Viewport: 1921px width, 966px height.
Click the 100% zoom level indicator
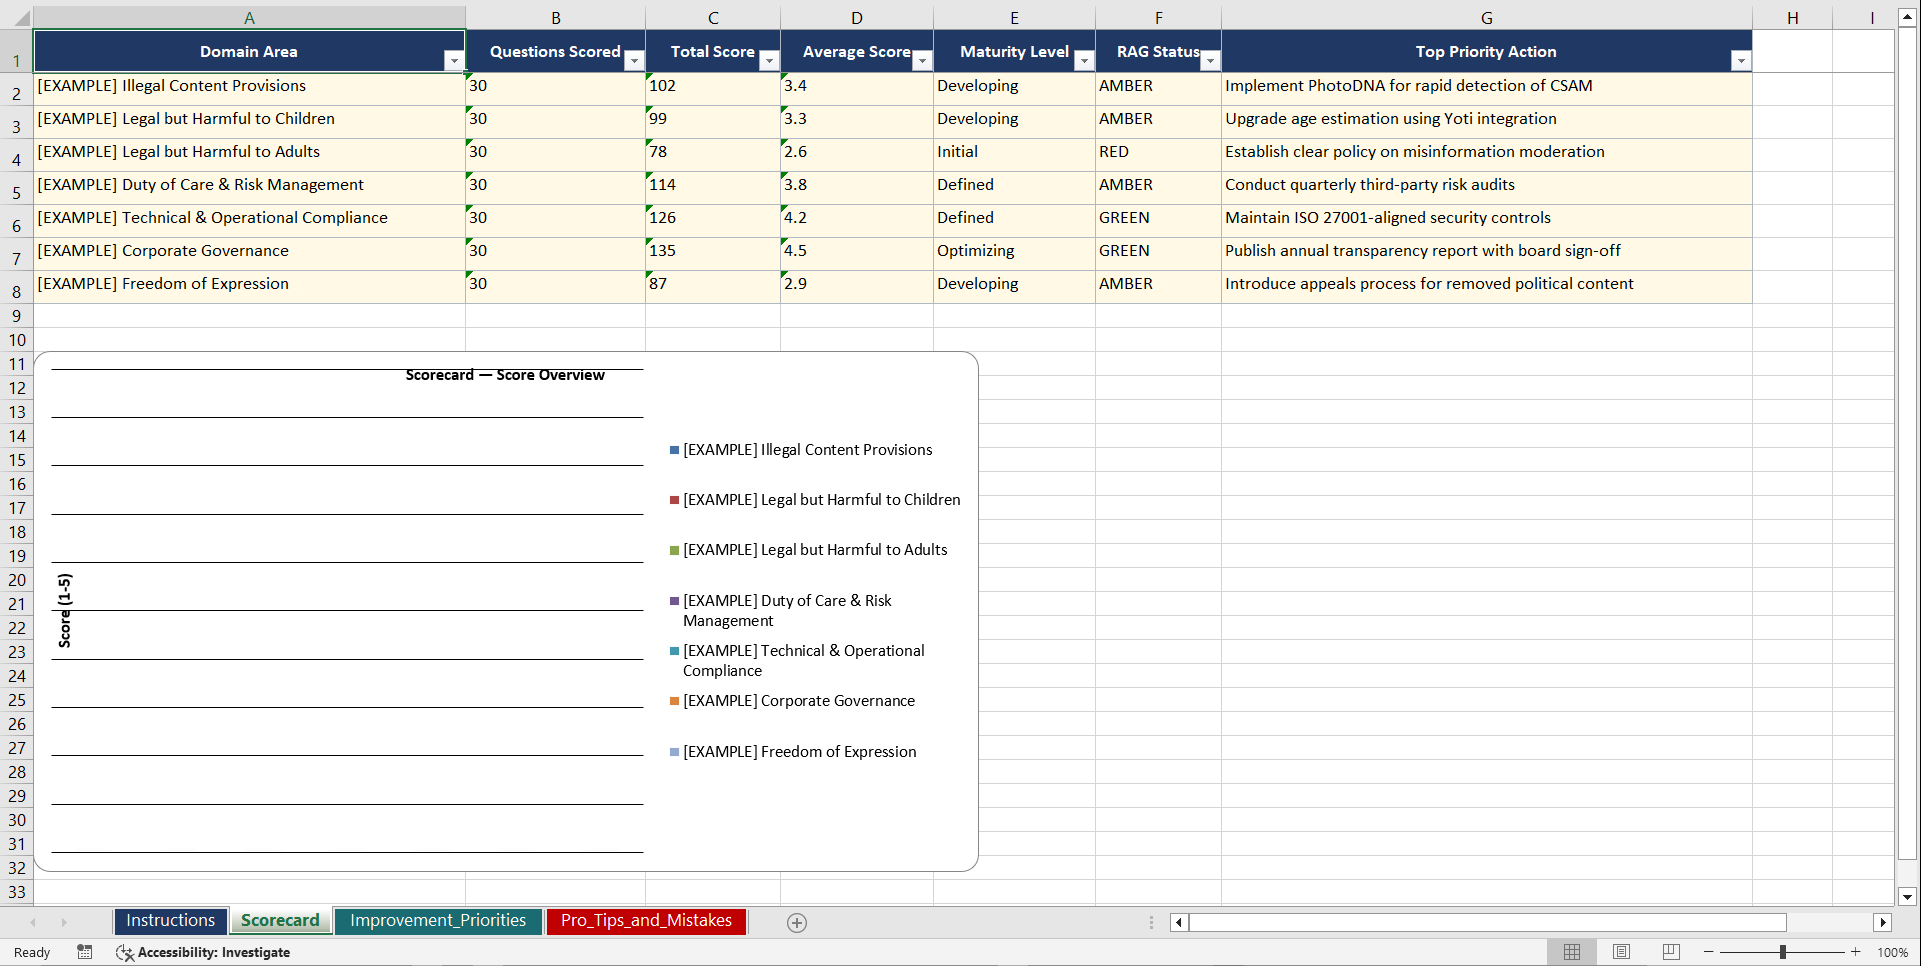coord(1893,952)
